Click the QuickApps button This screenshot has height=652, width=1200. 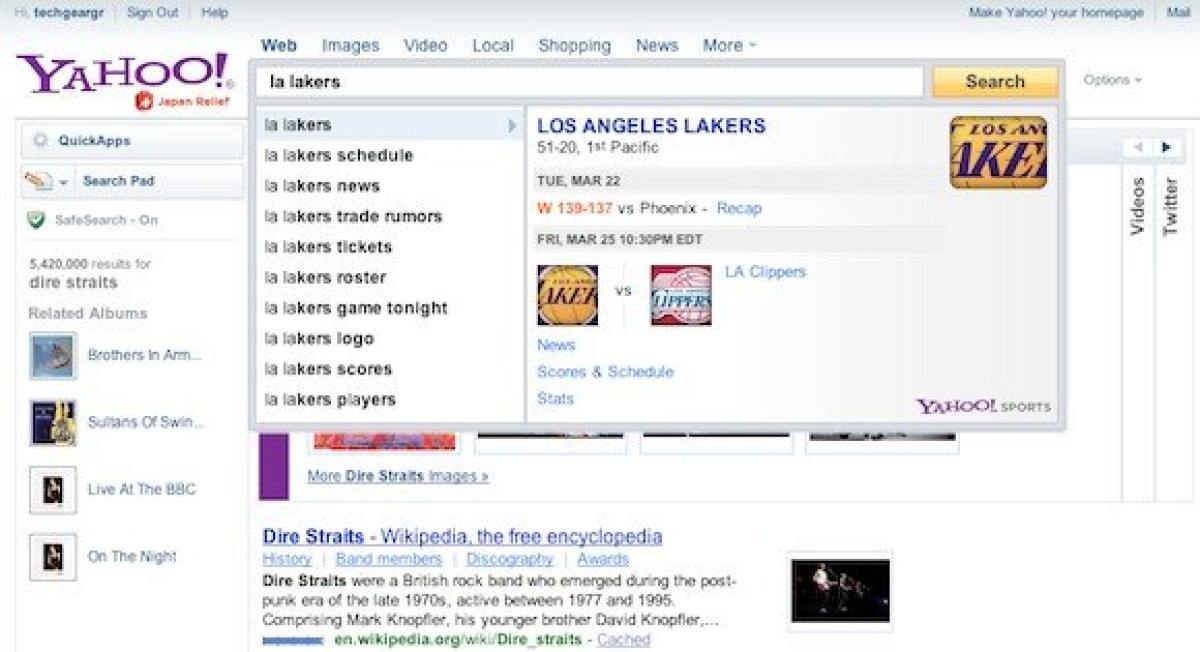[131, 141]
